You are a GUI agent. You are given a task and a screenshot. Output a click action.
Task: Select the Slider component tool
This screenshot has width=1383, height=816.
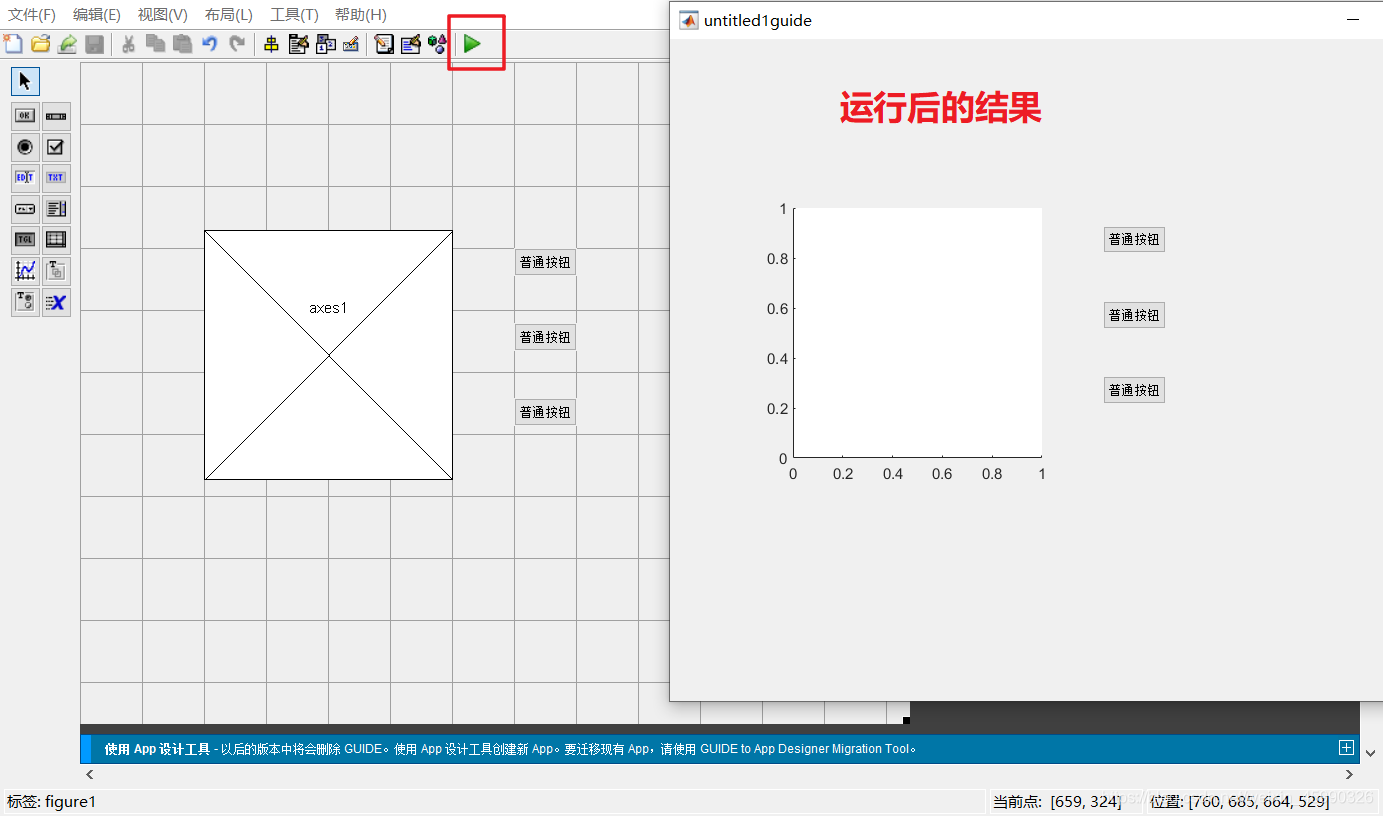[x=55, y=115]
